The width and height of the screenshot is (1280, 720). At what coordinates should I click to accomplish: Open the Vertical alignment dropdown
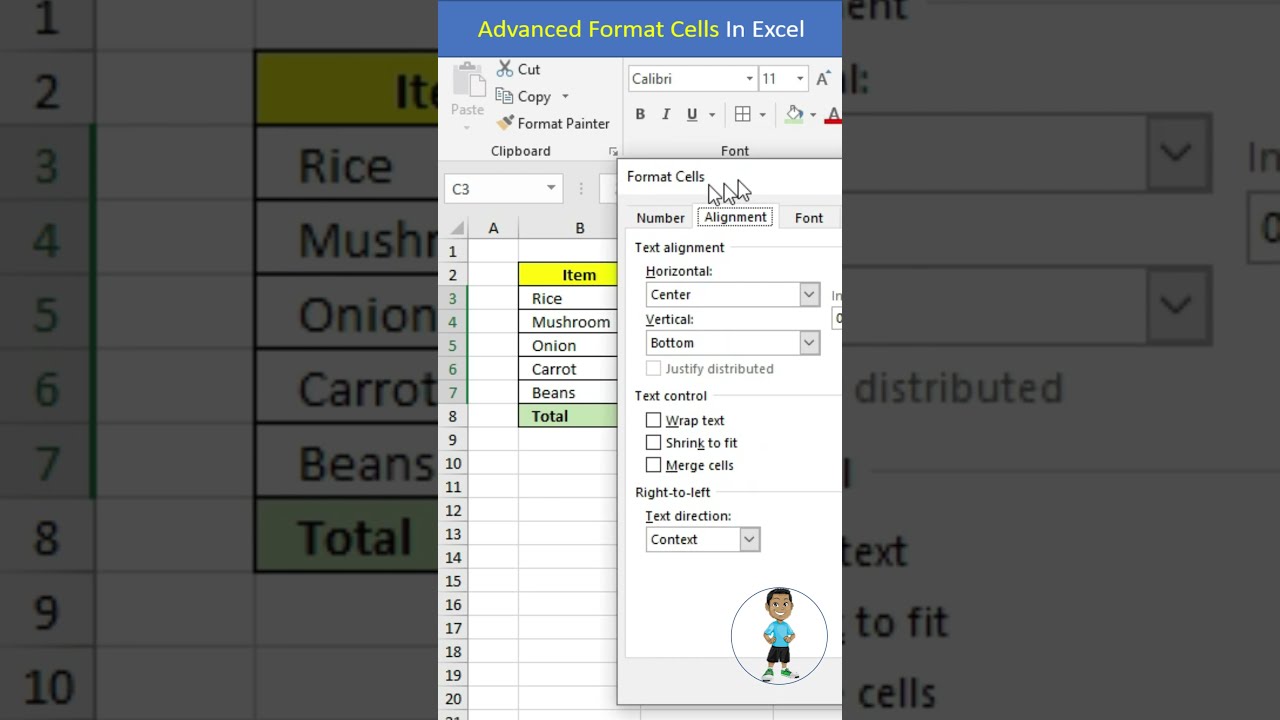(809, 342)
